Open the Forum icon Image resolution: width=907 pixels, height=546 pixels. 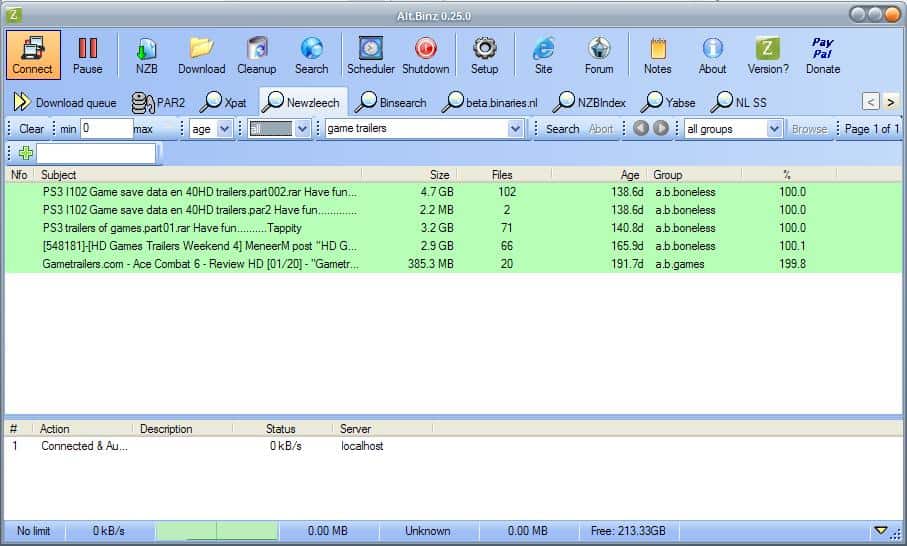coord(599,55)
